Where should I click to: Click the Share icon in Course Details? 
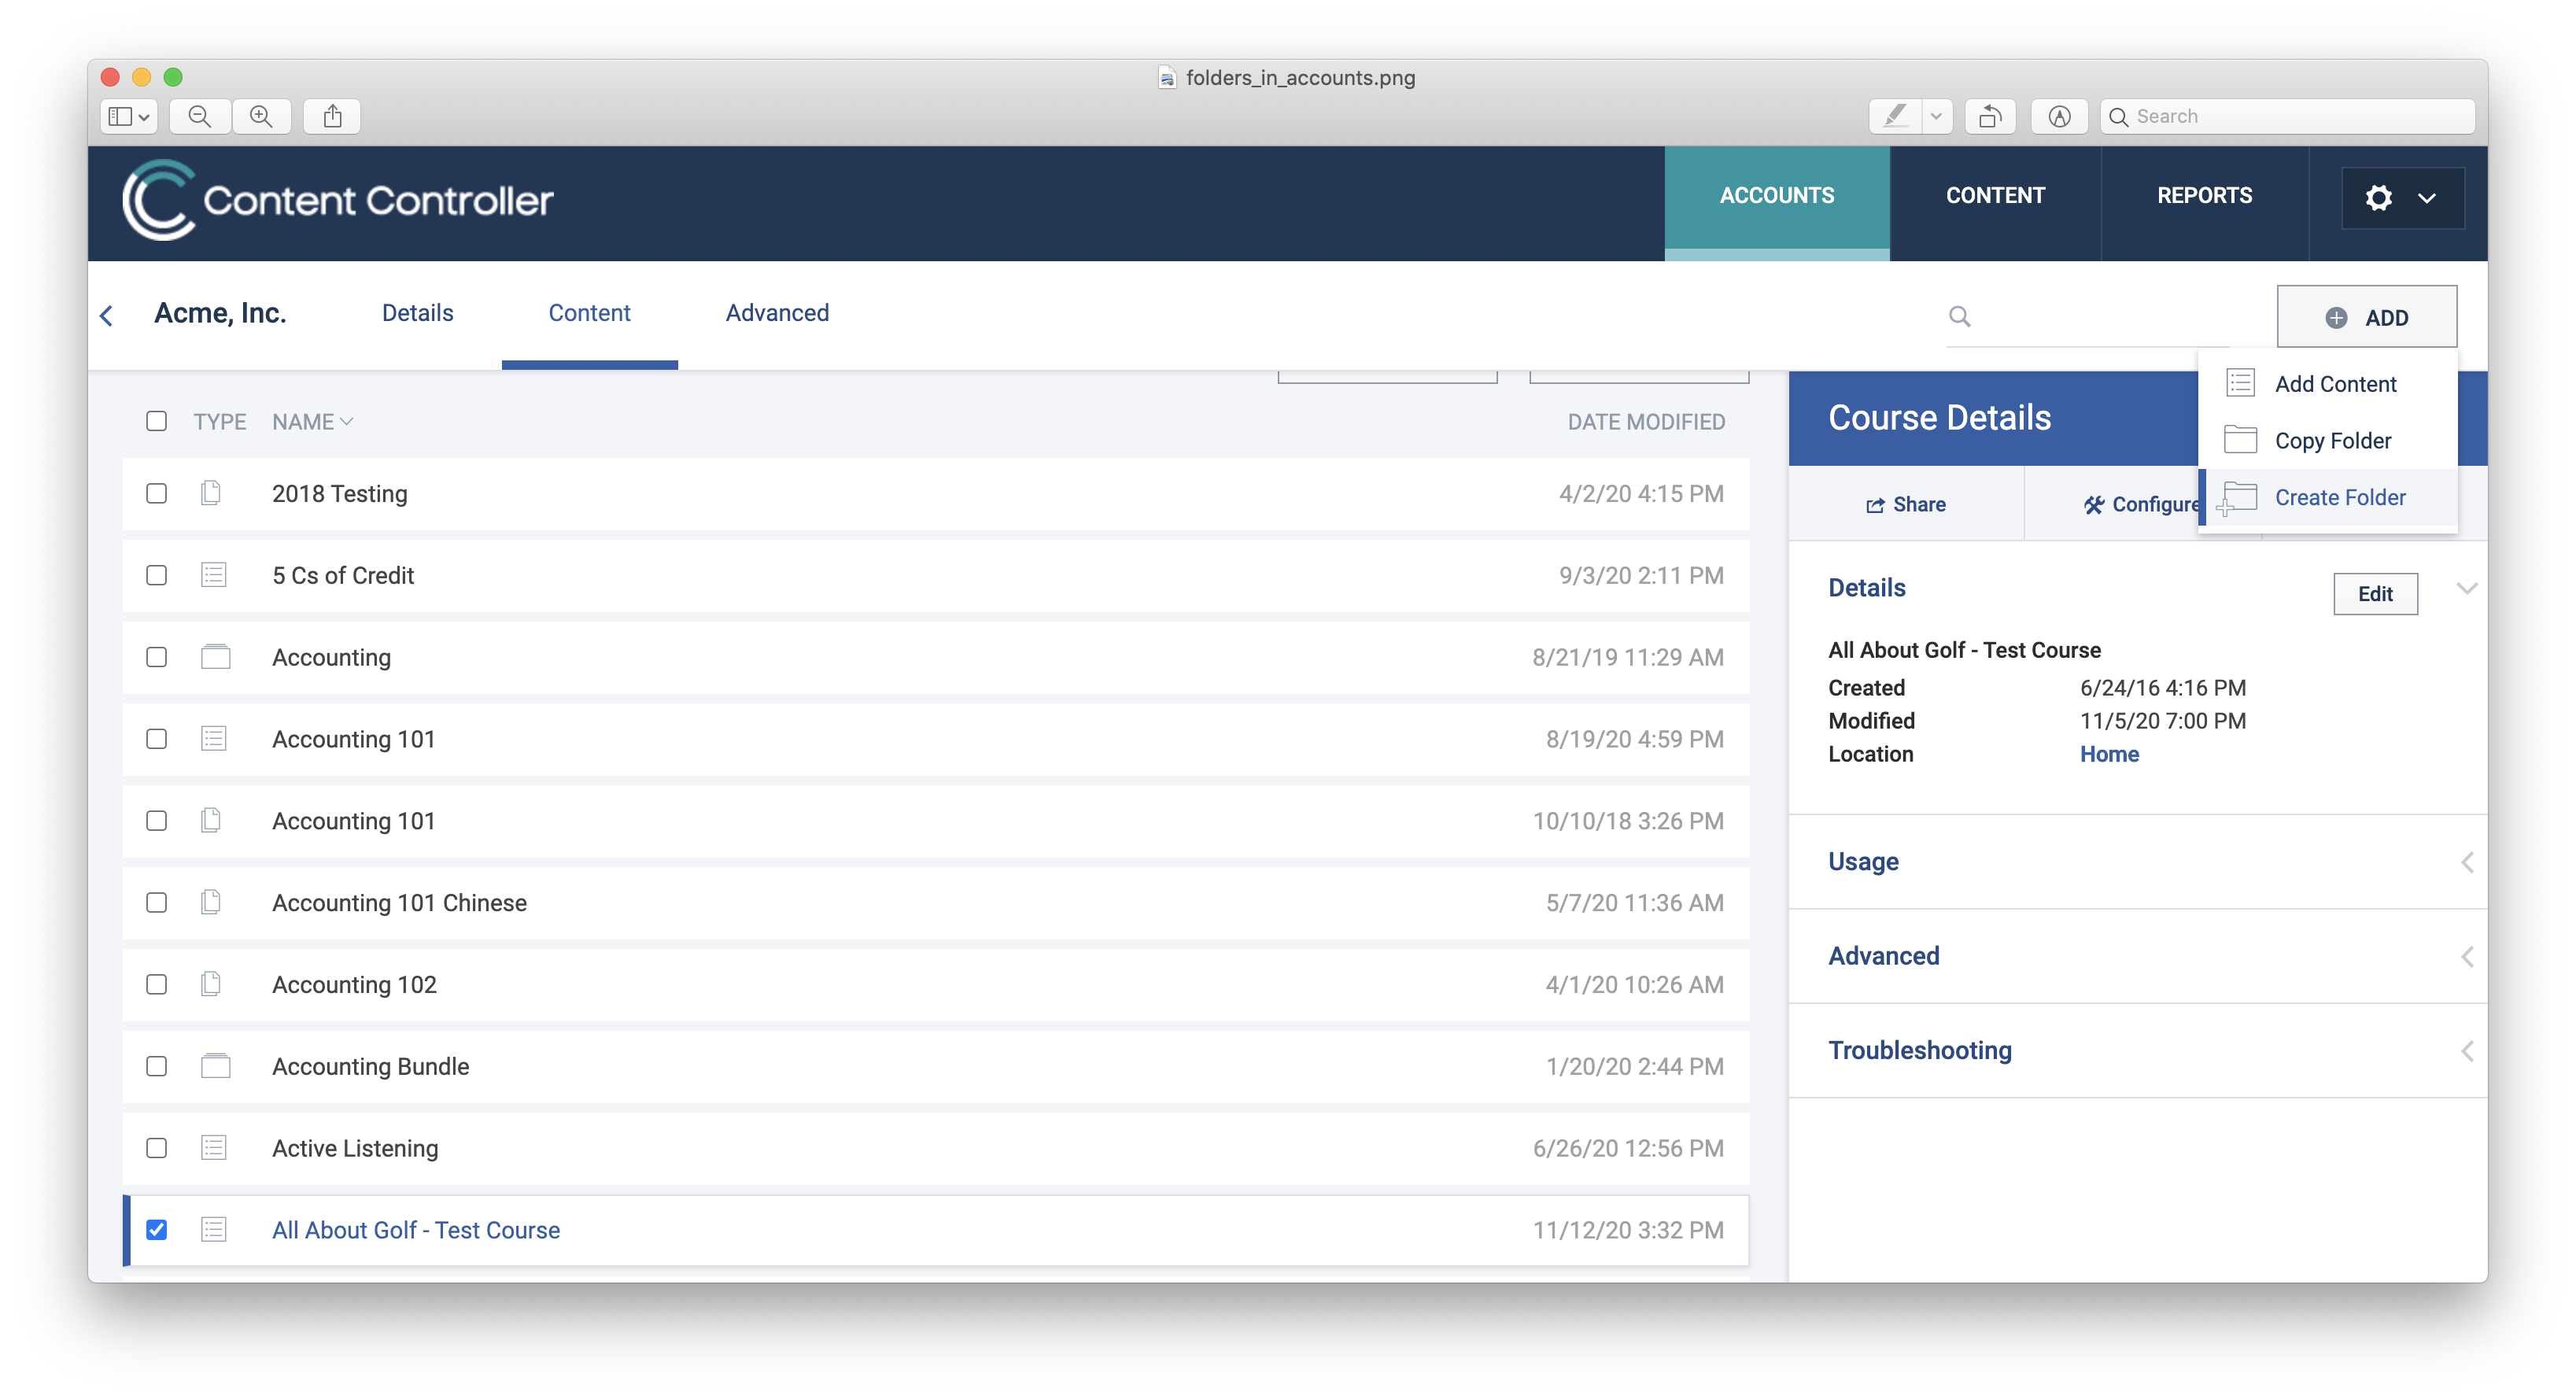click(x=1875, y=505)
